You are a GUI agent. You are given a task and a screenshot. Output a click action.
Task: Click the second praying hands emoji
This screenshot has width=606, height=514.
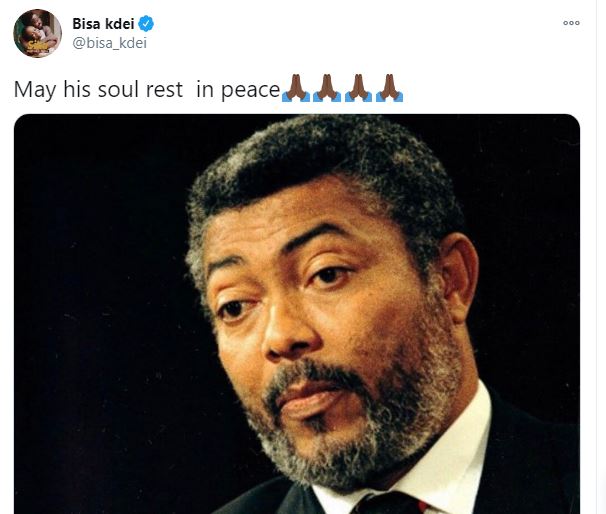tap(327, 88)
